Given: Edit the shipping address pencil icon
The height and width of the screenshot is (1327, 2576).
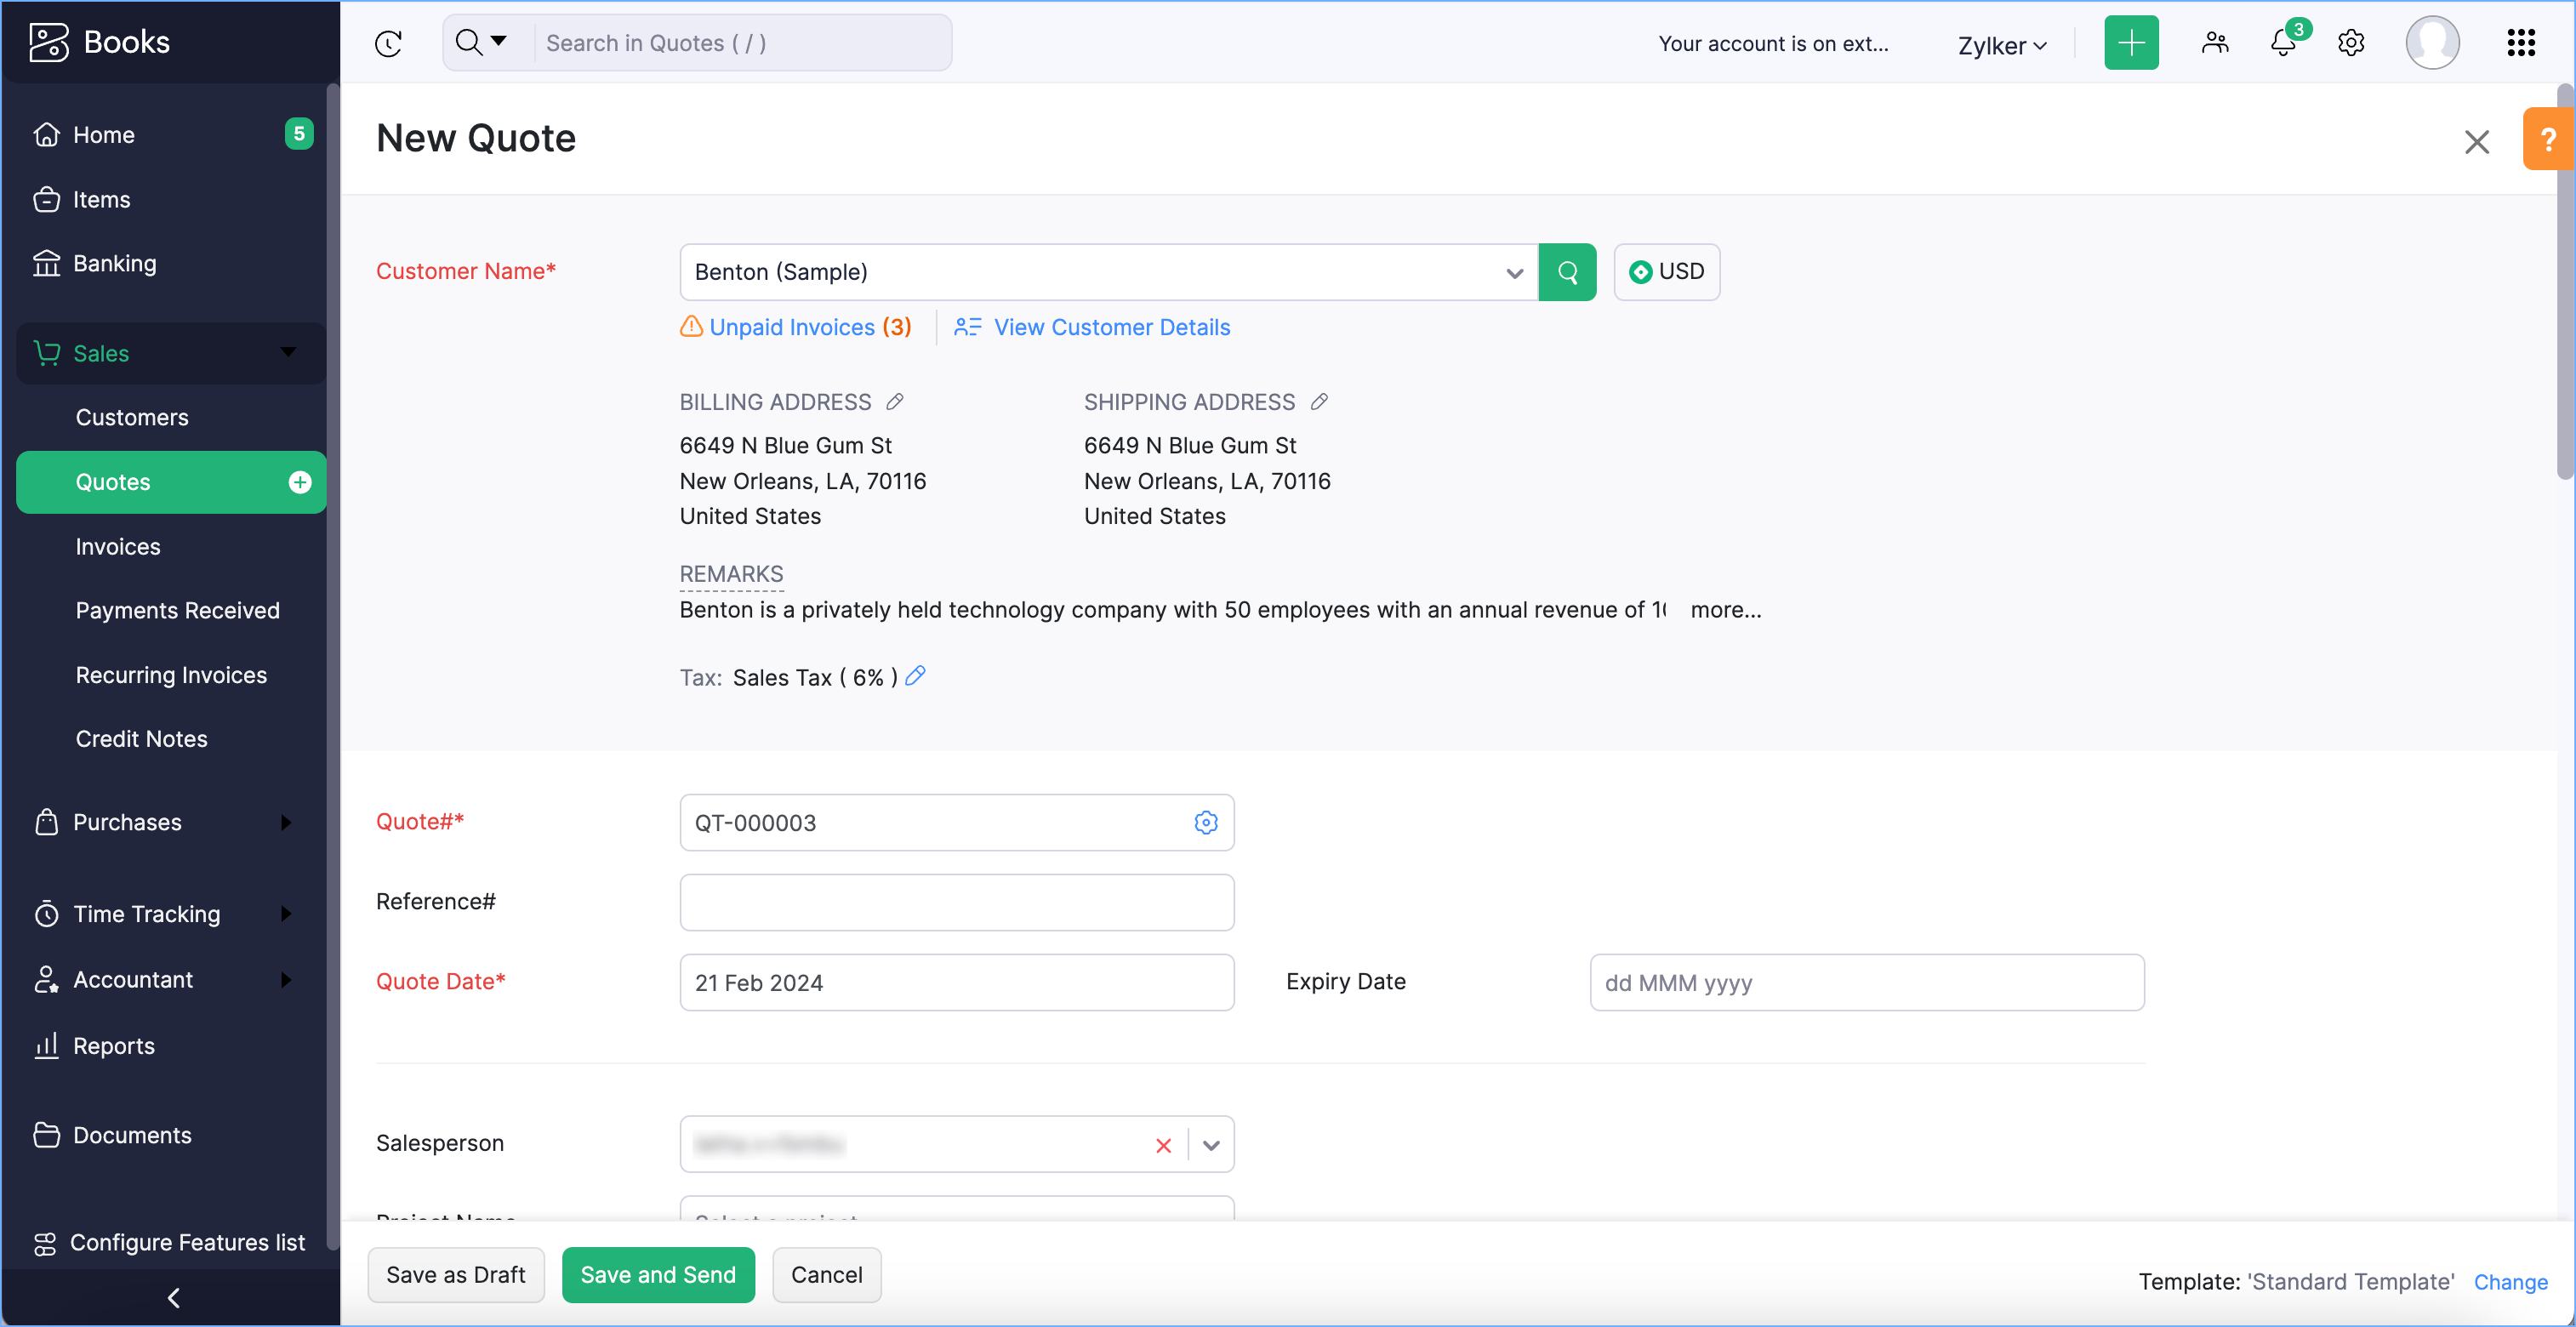Looking at the screenshot, I should pos(1319,402).
